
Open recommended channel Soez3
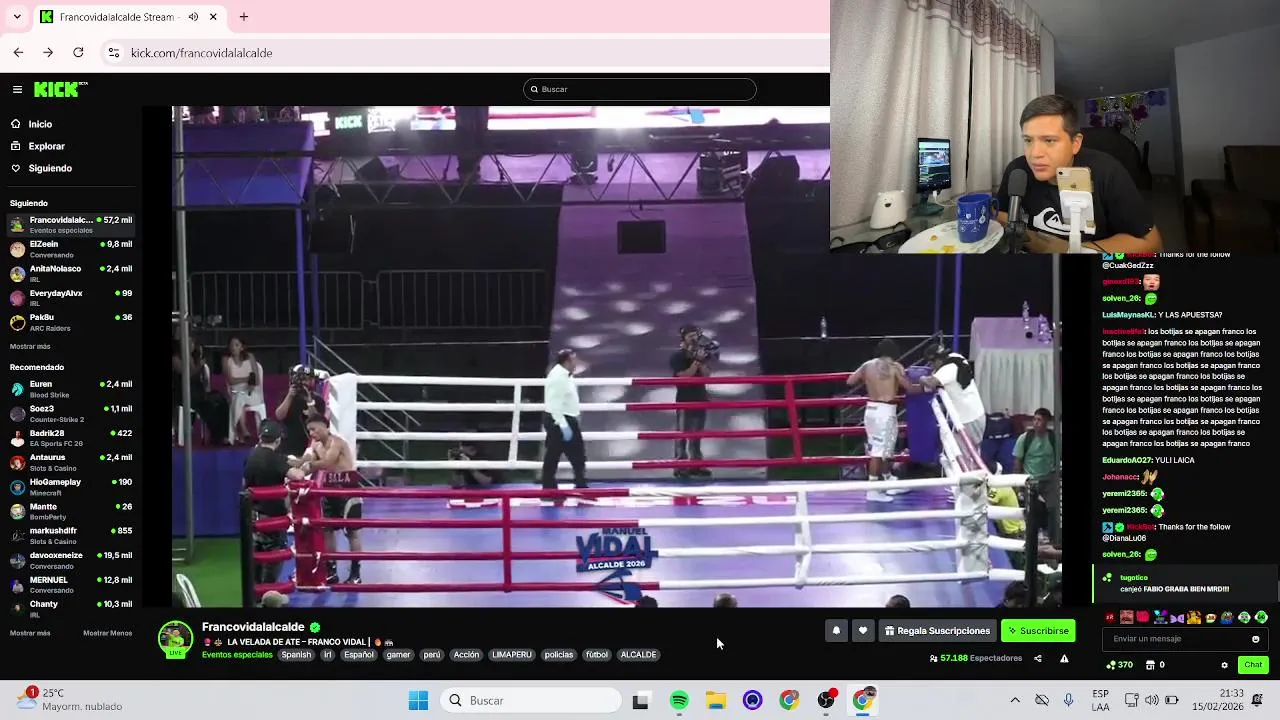point(70,413)
